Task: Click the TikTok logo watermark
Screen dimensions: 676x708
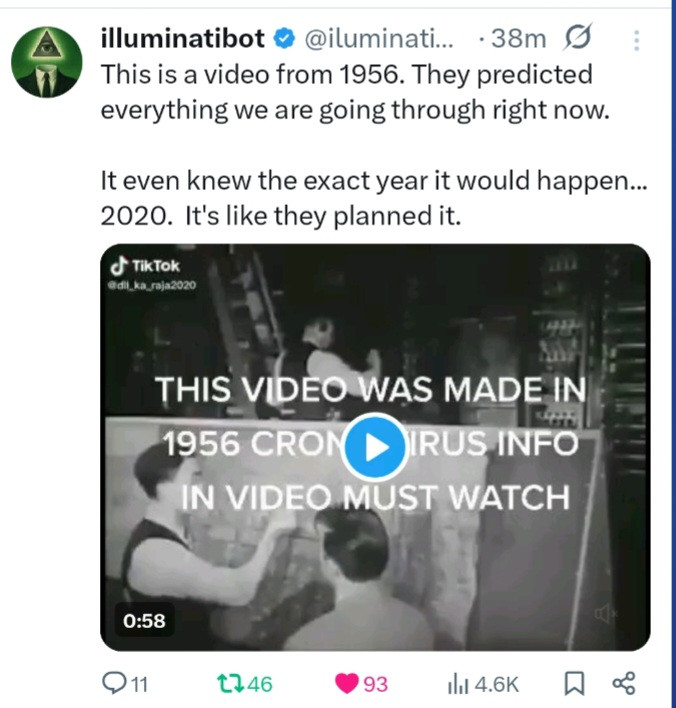Action: point(145,266)
